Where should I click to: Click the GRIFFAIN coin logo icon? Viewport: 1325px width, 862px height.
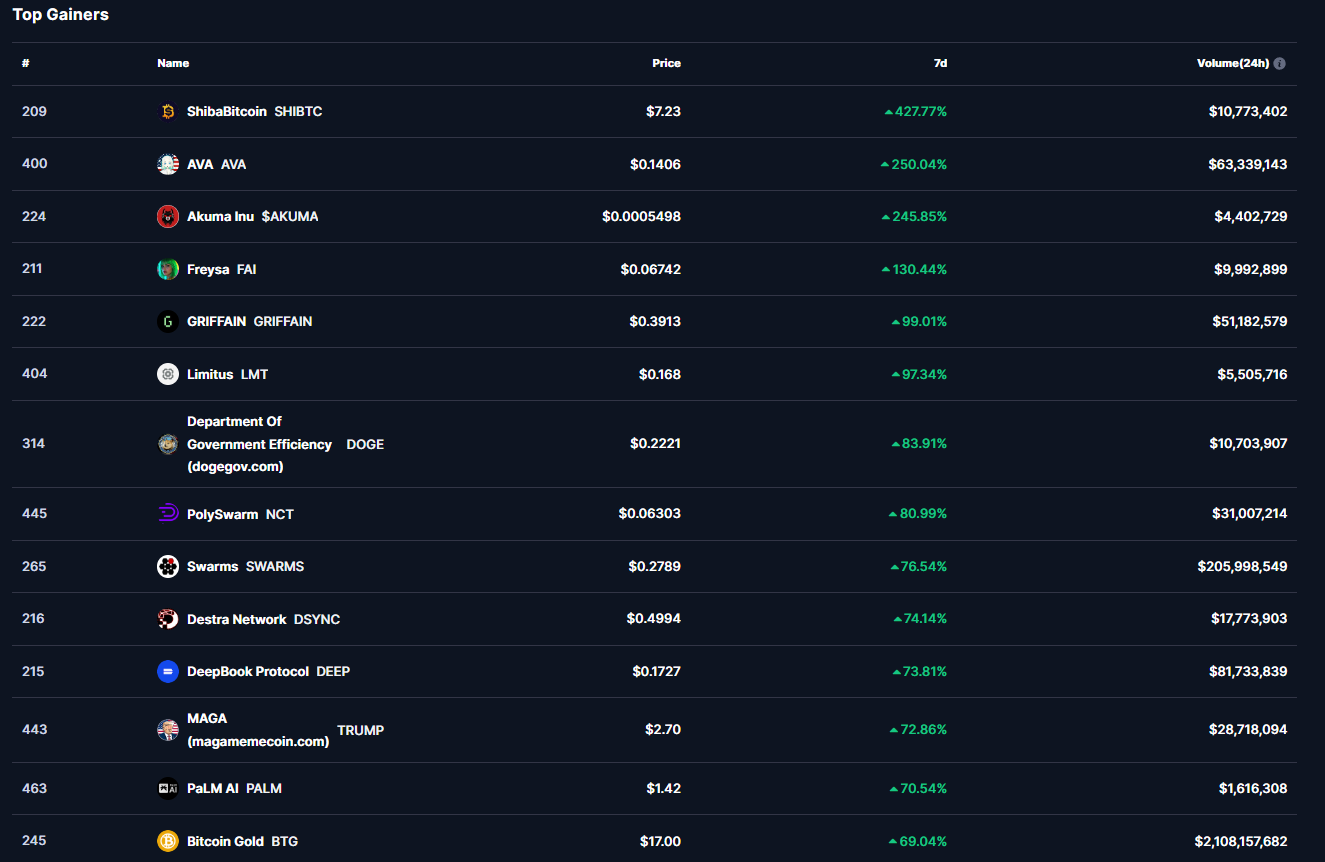point(168,321)
